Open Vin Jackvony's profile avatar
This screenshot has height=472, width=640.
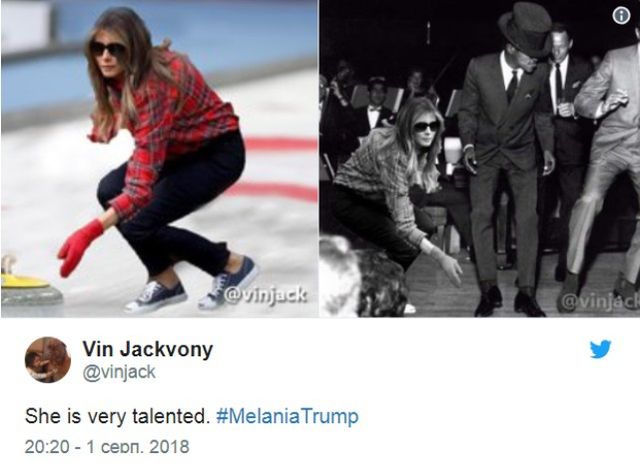47,360
